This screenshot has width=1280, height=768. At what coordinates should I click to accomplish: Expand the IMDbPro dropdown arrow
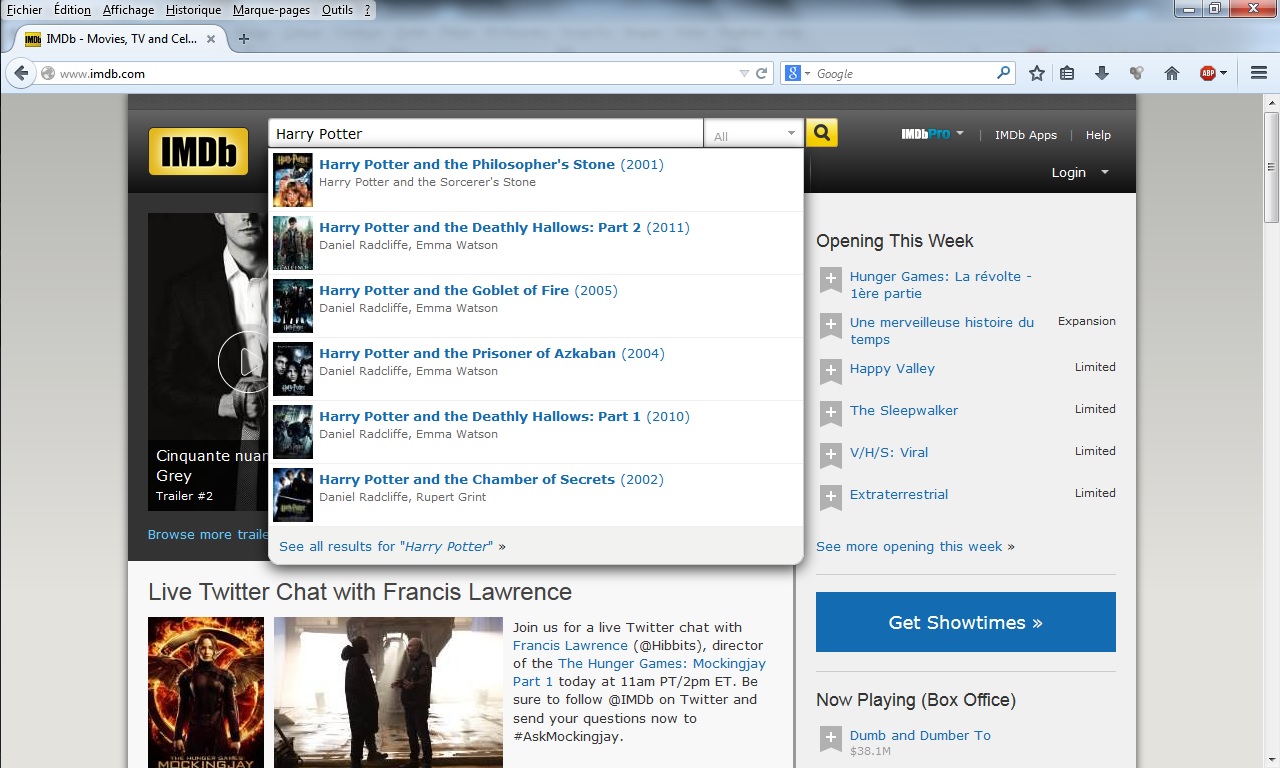click(x=960, y=133)
